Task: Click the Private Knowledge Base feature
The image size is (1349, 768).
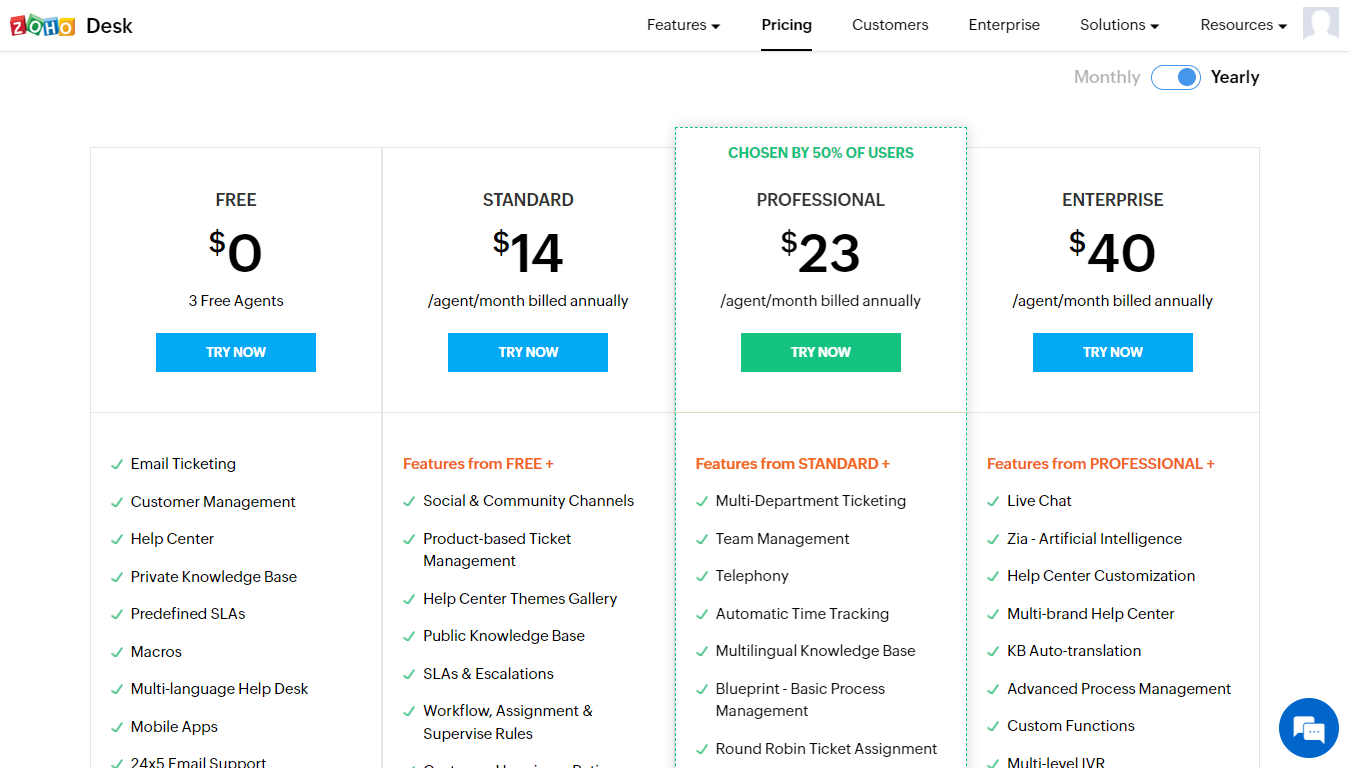Action: [214, 577]
